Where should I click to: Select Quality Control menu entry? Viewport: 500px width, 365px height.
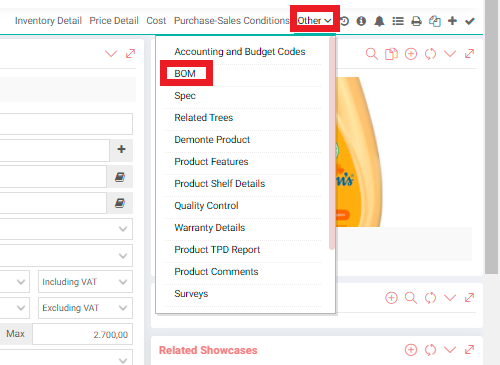tap(206, 206)
